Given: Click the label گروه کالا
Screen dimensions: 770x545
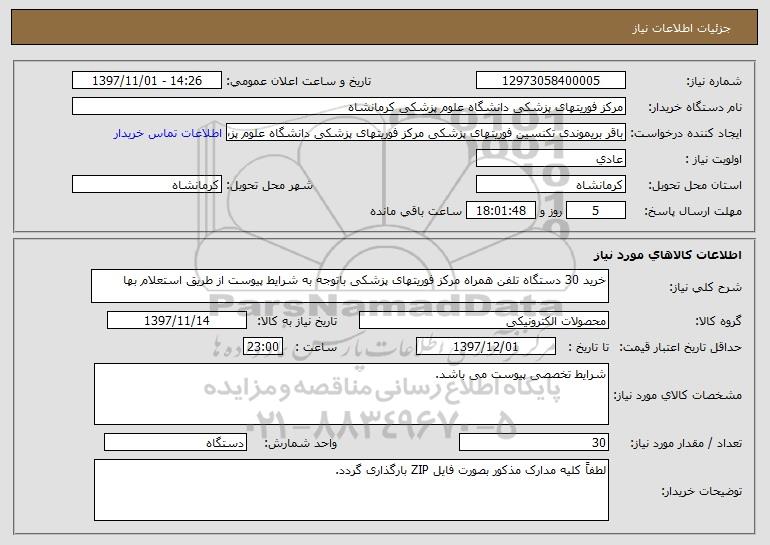Looking at the screenshot, I should coord(719,321).
